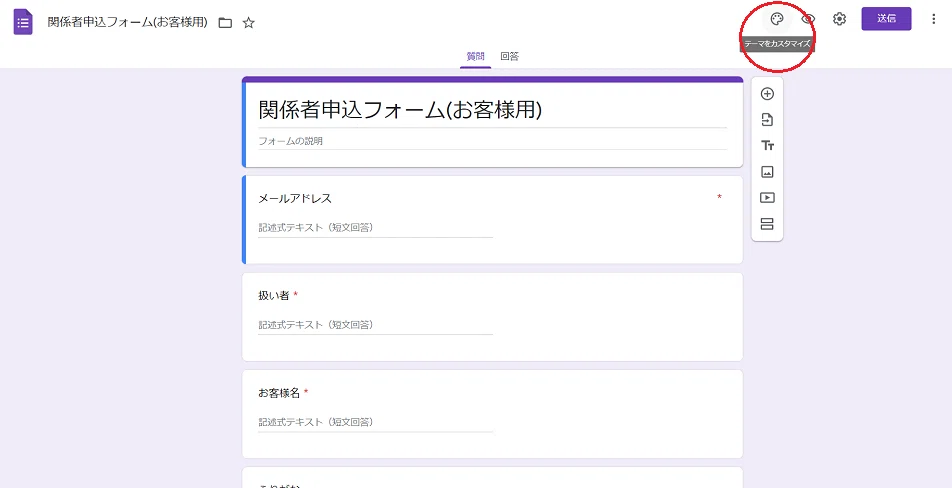Add image icon in side toolbar
Screen dimensions: 952x488
point(767,172)
